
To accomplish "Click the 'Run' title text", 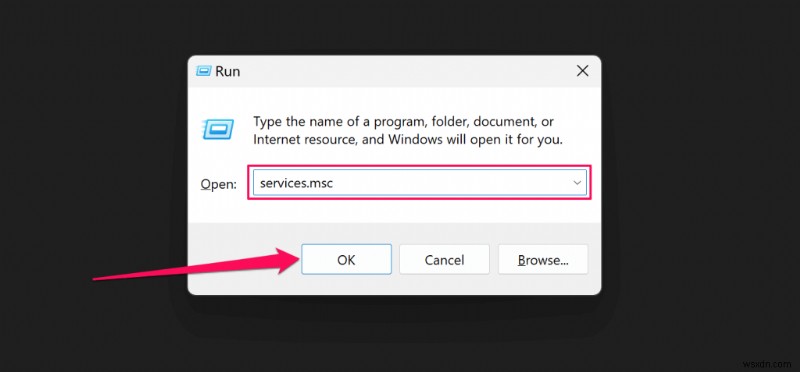I will pyautogui.click(x=228, y=71).
